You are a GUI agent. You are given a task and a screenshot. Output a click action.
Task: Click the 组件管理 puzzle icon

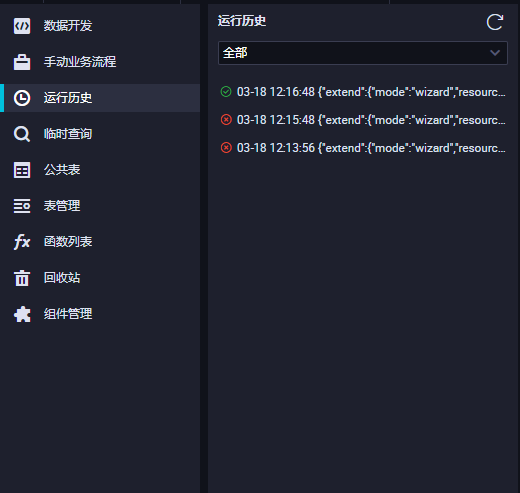22,314
